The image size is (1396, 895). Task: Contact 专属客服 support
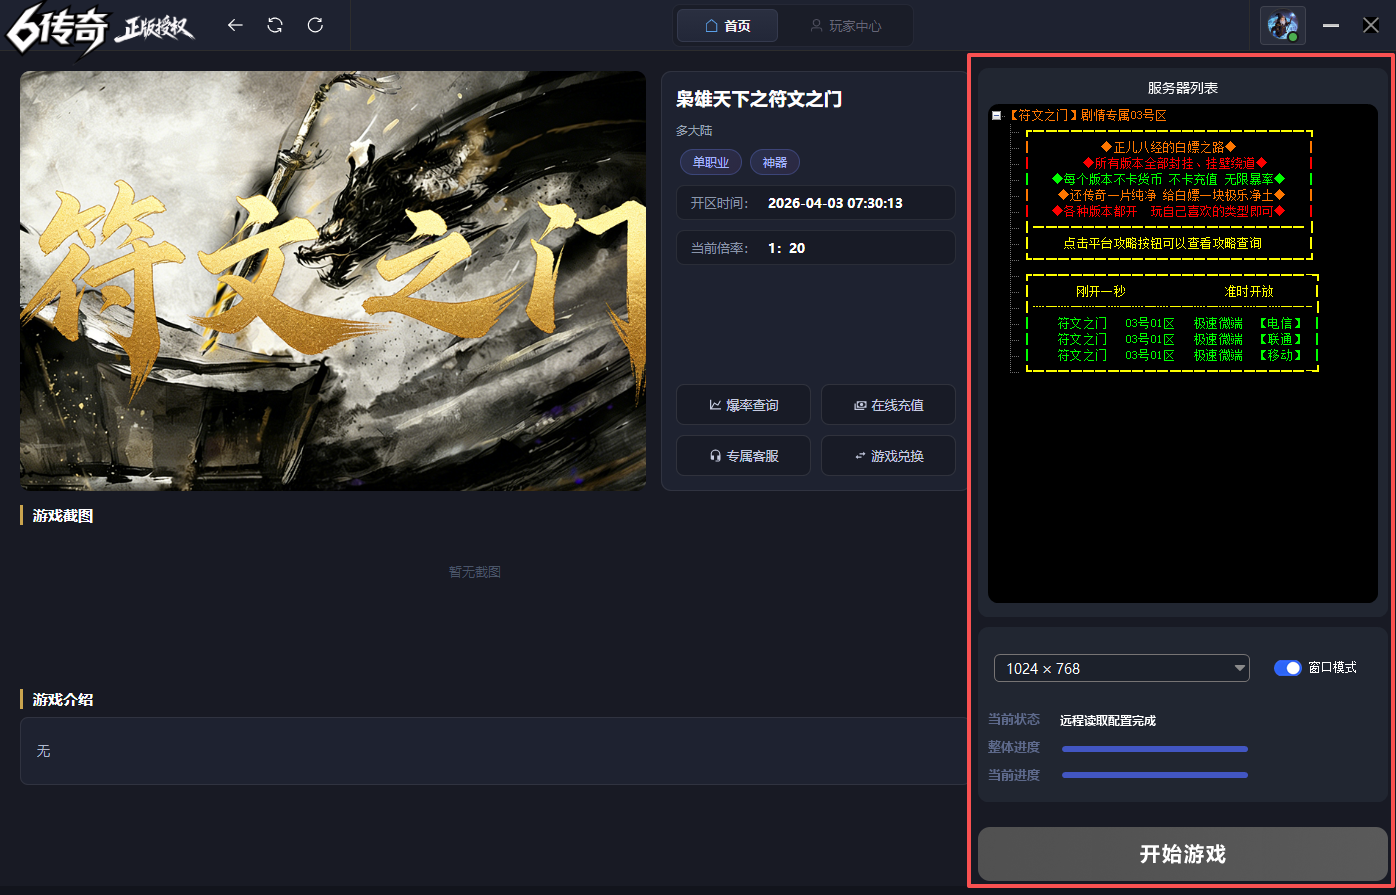point(743,456)
